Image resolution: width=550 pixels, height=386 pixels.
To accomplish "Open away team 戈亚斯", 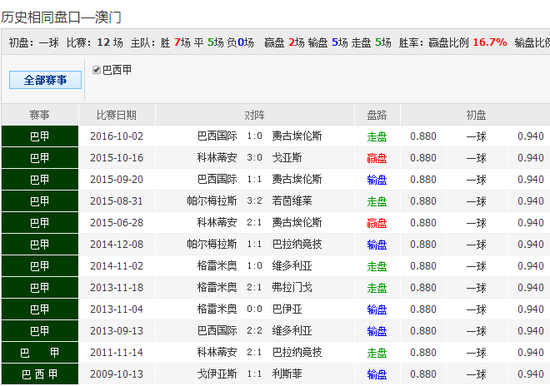I will (x=287, y=158).
